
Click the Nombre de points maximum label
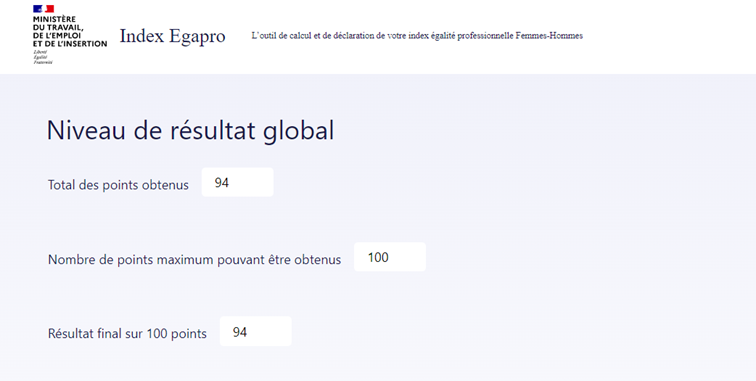[194, 259]
